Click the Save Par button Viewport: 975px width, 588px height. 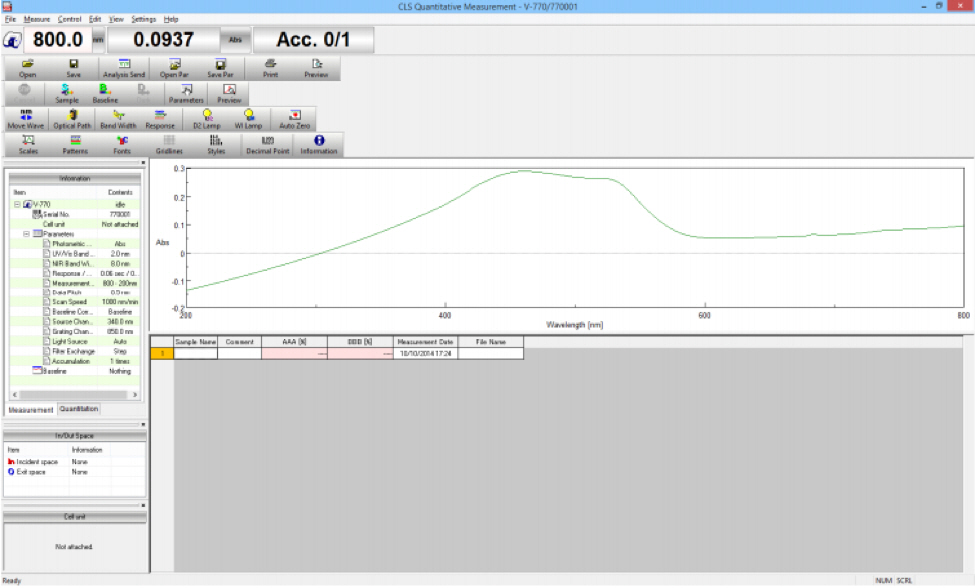point(220,68)
